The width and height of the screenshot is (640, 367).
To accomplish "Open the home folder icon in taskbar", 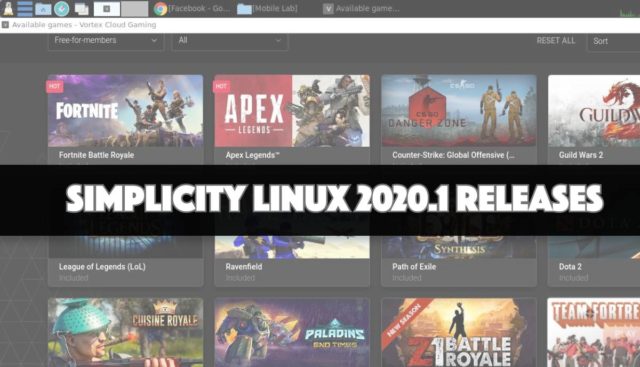I will pos(43,9).
